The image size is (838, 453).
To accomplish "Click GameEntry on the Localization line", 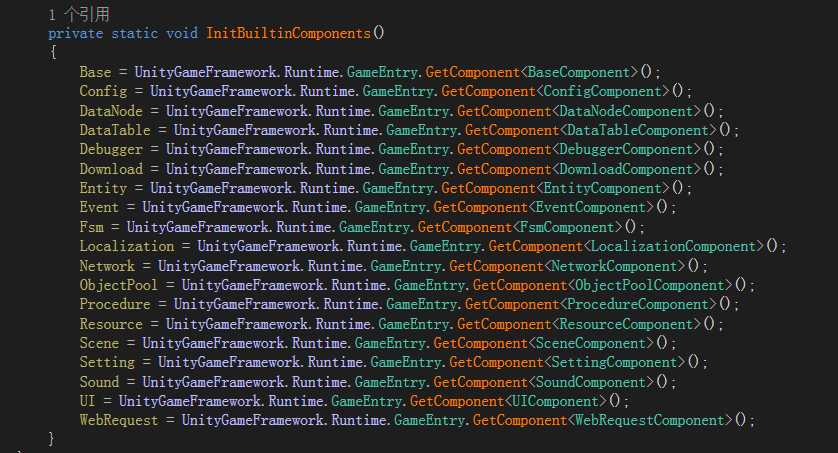I will pos(445,246).
